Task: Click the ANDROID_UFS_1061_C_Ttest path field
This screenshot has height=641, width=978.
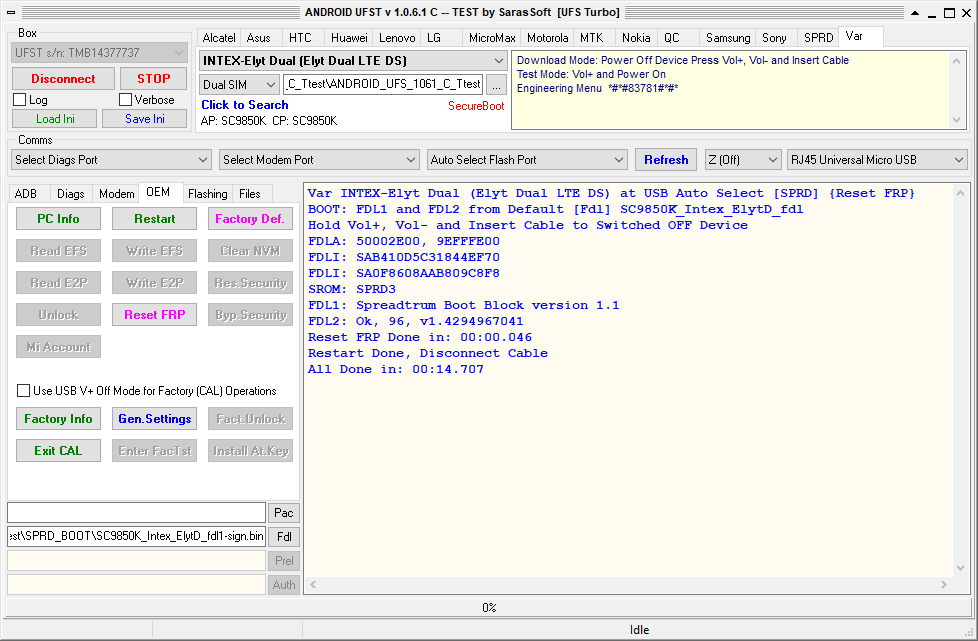Action: tap(383, 84)
